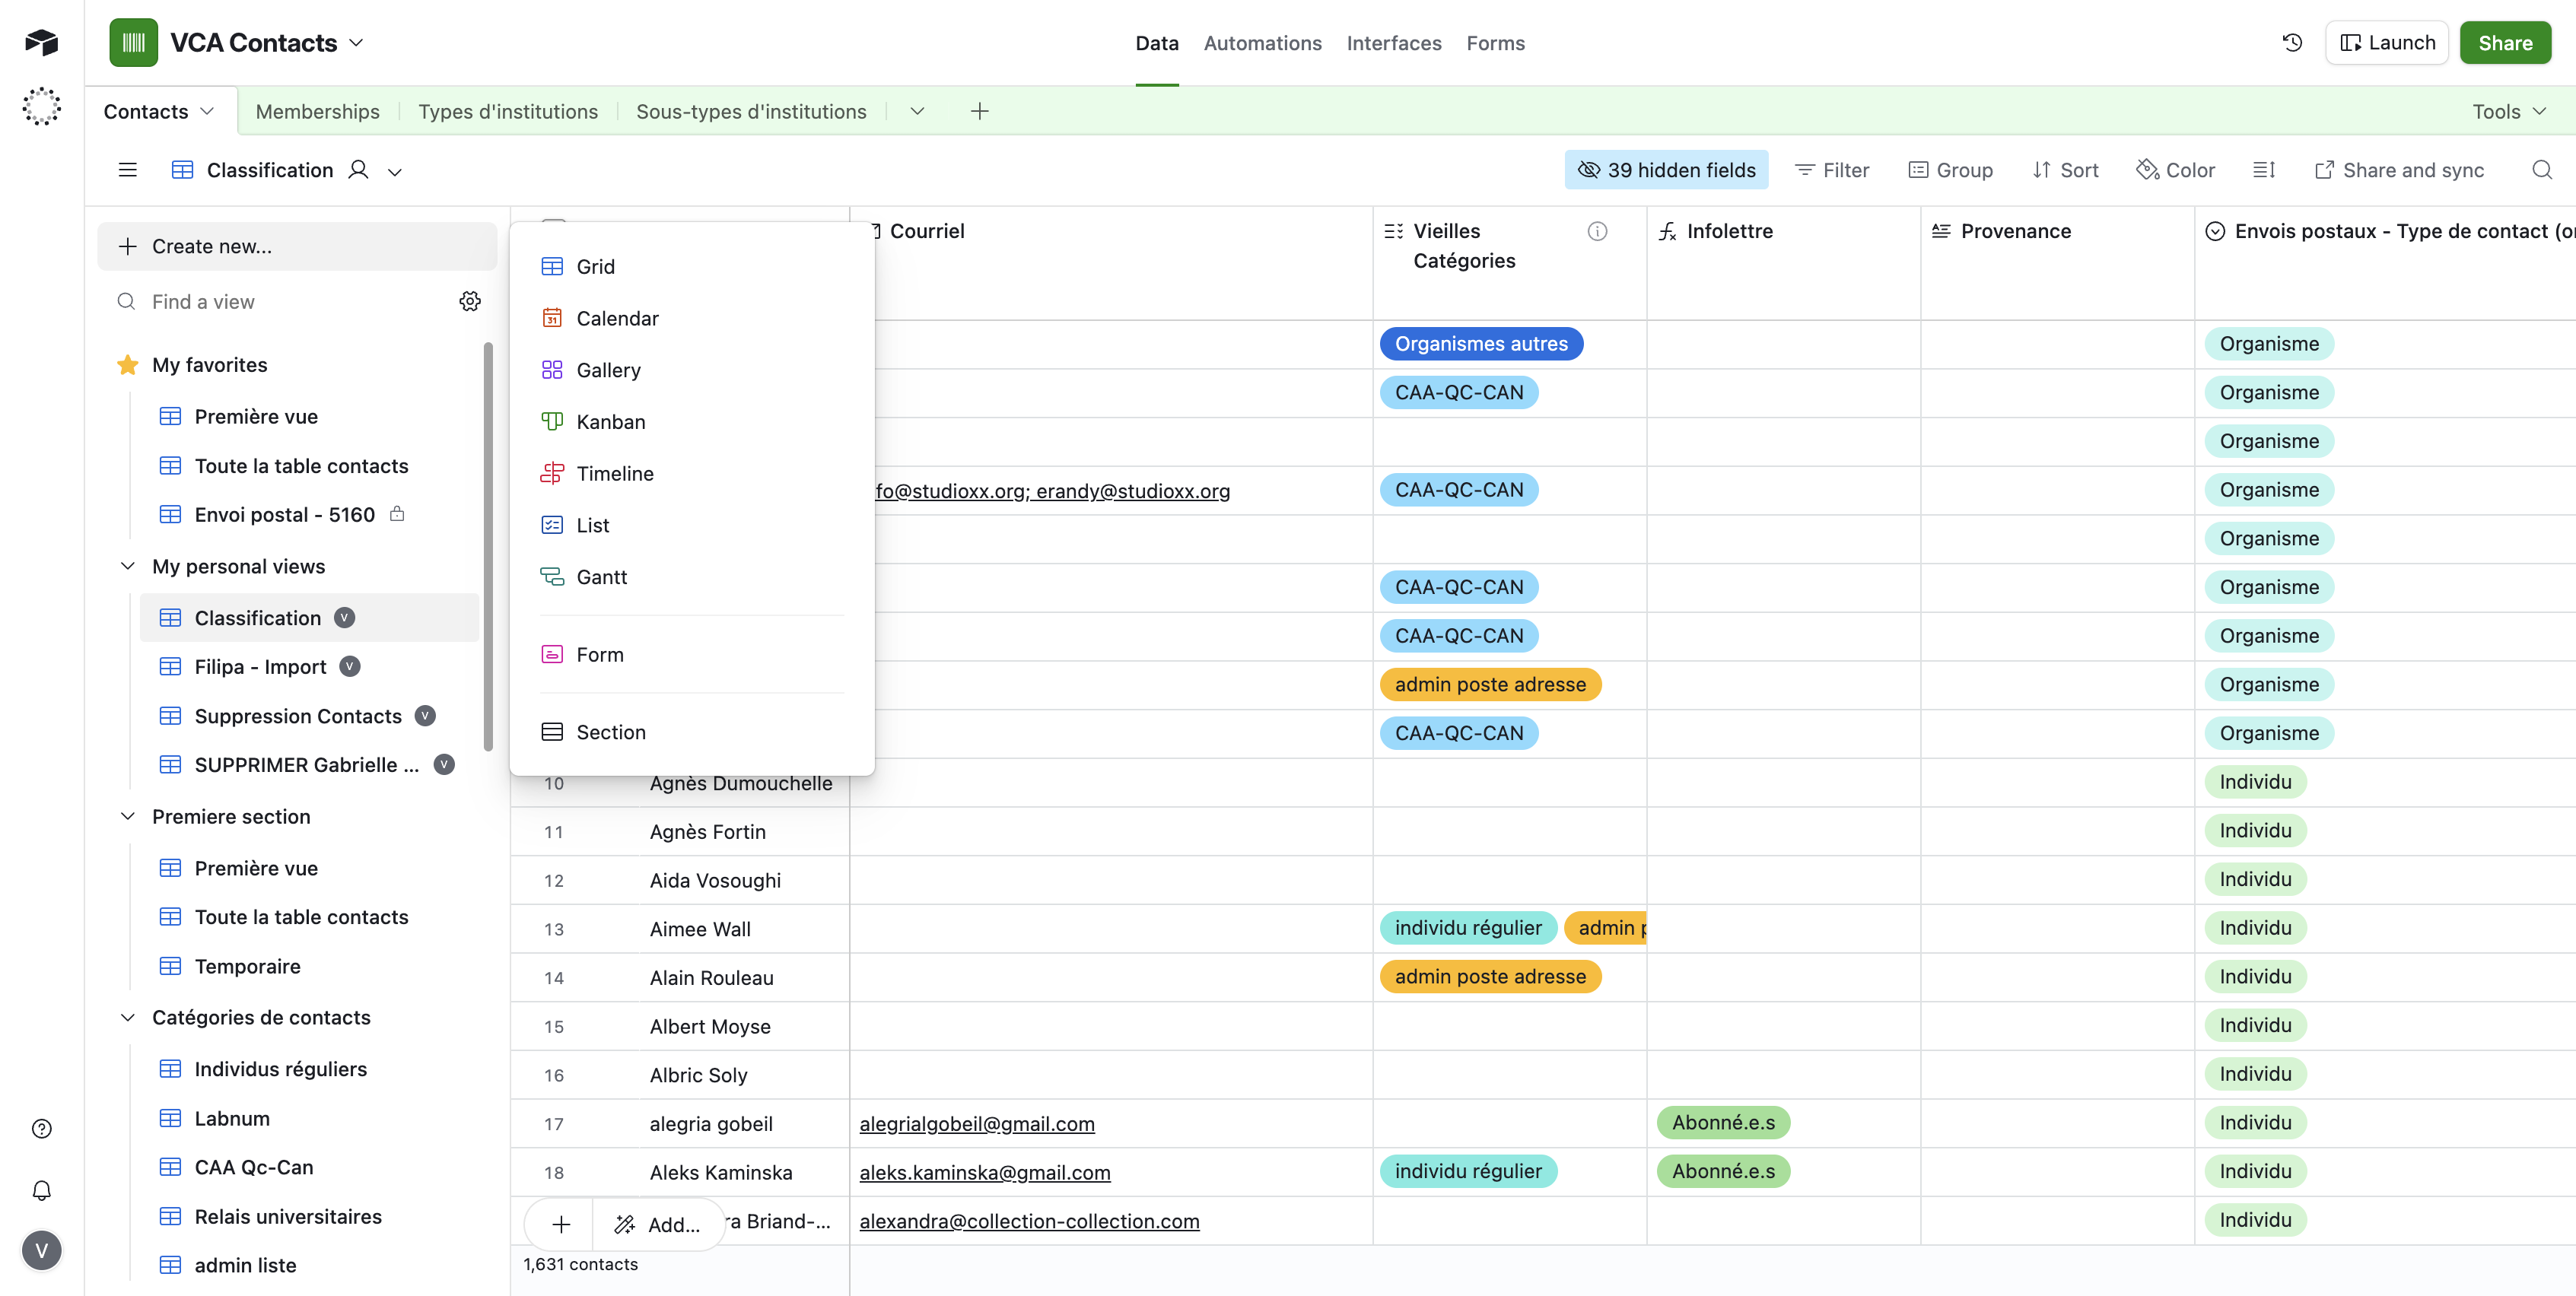Open the help question mark icon

(42, 1129)
